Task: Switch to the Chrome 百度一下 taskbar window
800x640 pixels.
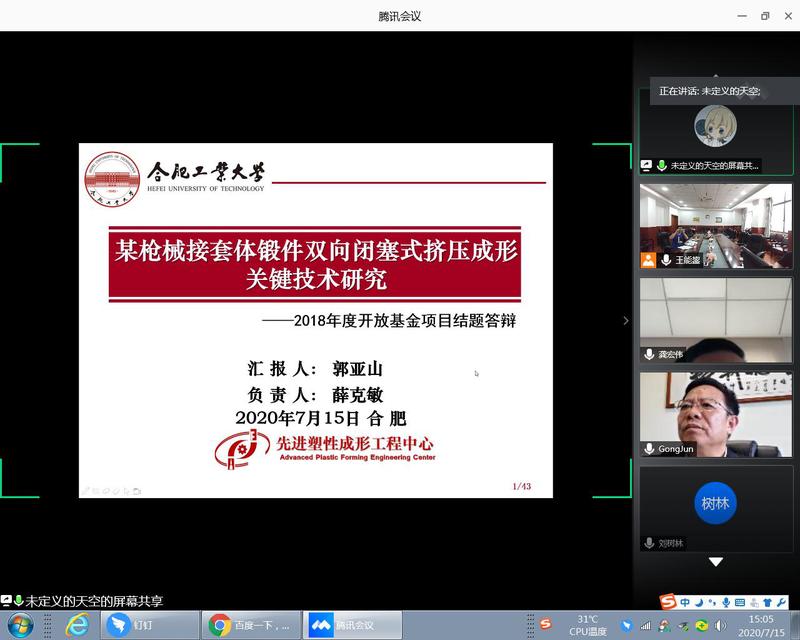Action: pyautogui.click(x=251, y=625)
